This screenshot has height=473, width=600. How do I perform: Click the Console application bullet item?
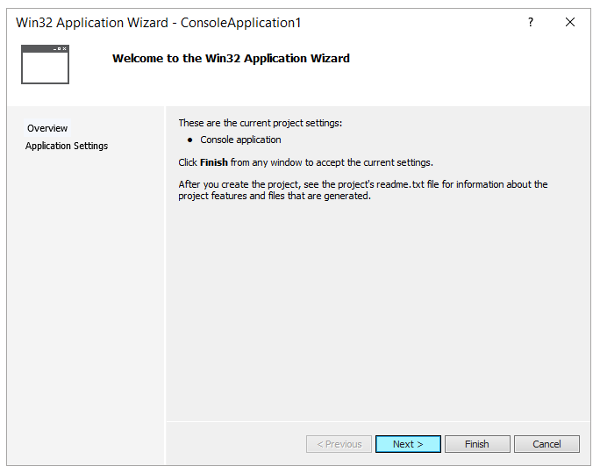(240, 140)
